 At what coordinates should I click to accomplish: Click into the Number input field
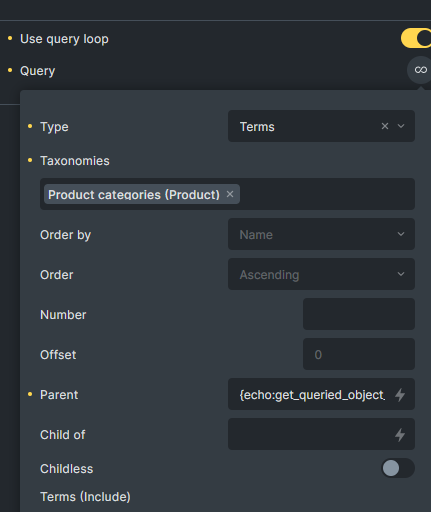tap(359, 314)
